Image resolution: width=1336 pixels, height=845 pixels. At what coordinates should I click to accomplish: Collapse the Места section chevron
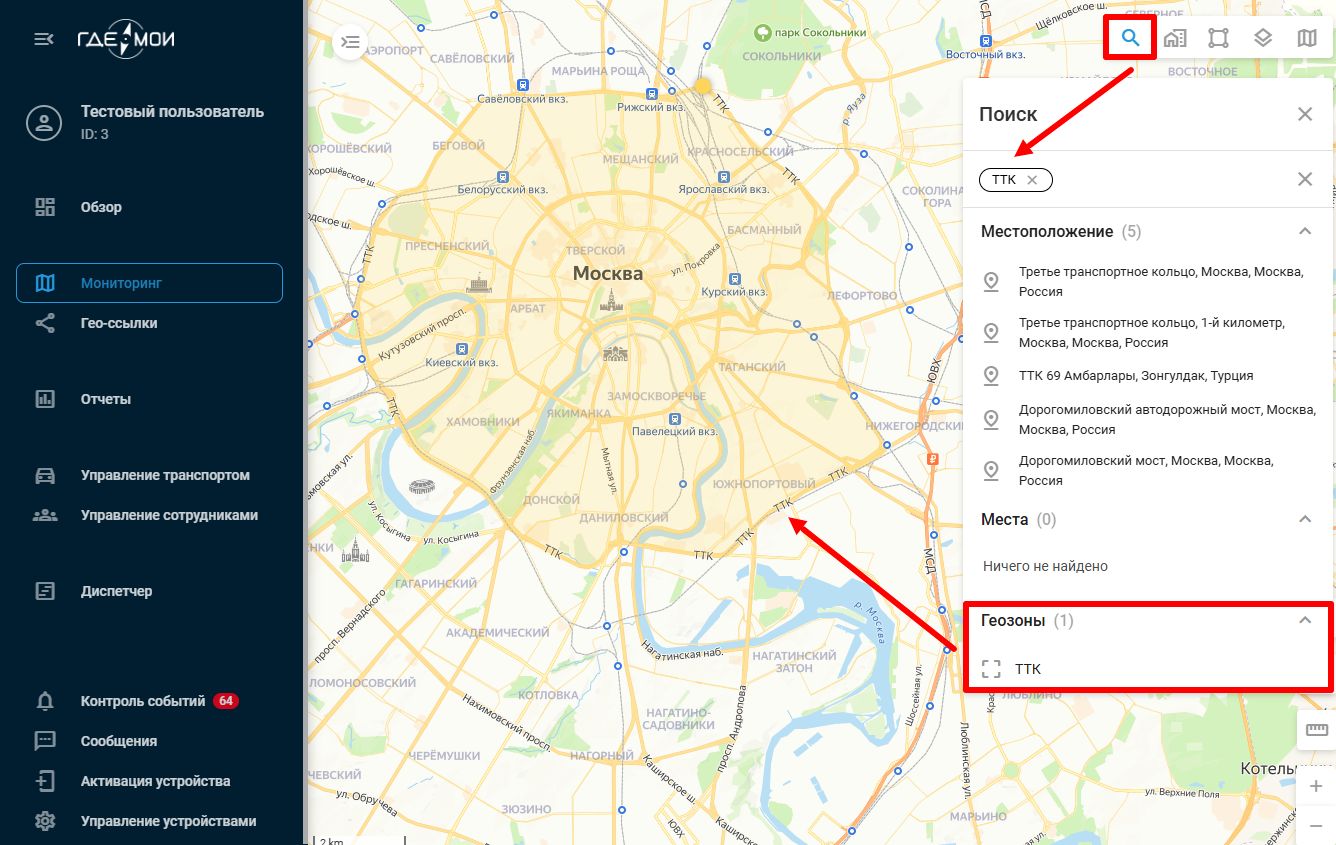pos(1304,519)
